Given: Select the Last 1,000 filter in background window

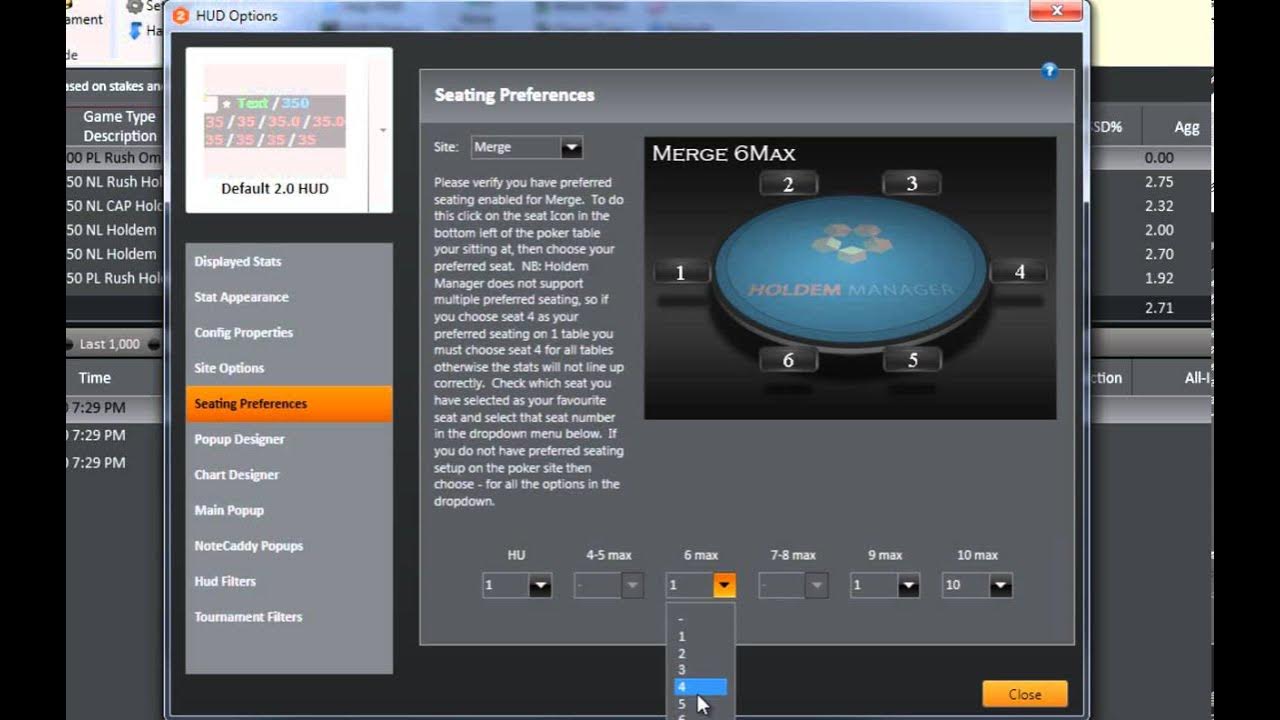Looking at the screenshot, I should pyautogui.click(x=109, y=344).
